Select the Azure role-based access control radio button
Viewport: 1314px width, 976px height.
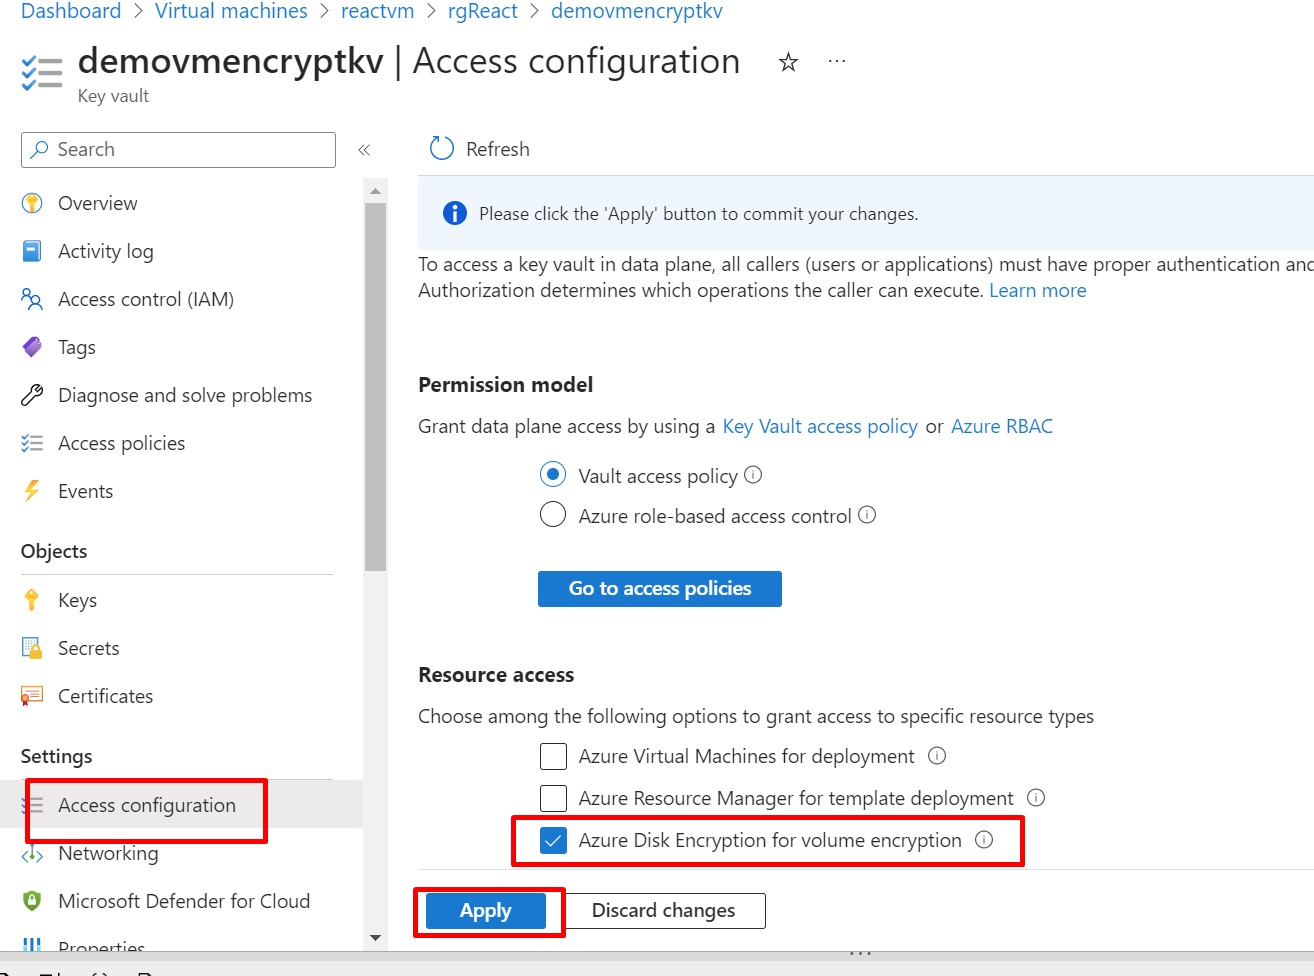[x=553, y=515]
